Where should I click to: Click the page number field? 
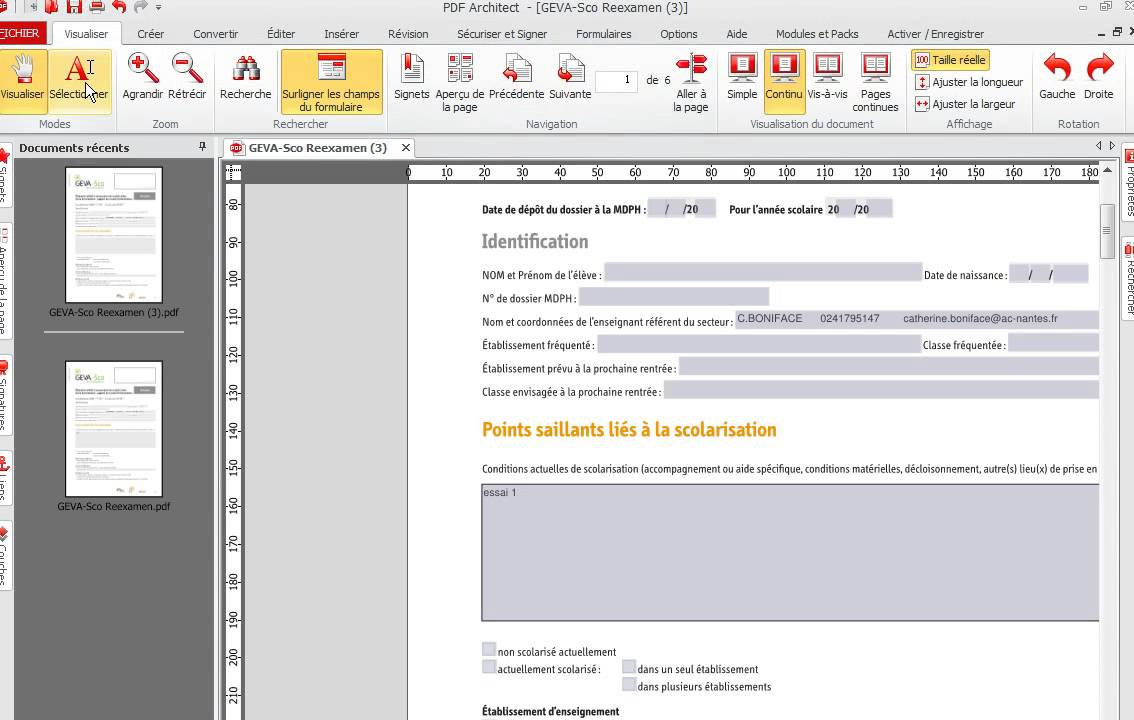click(x=616, y=80)
